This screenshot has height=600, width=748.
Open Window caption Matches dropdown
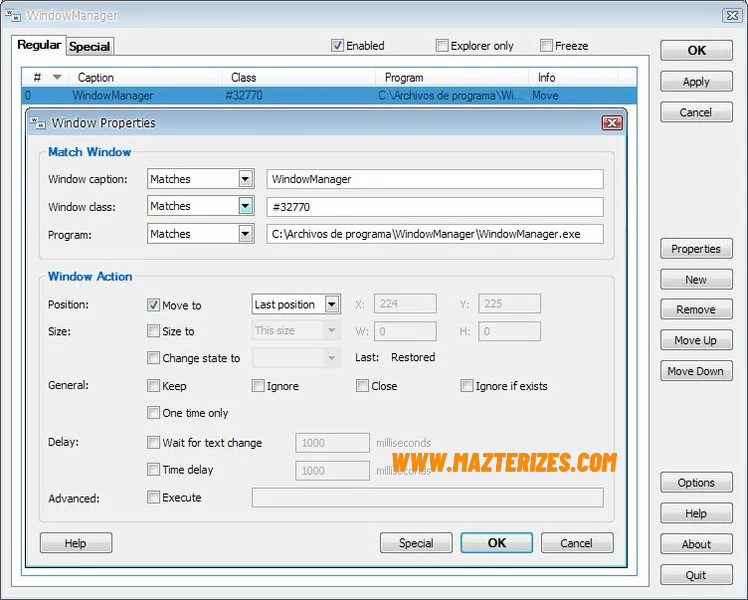[x=245, y=179]
